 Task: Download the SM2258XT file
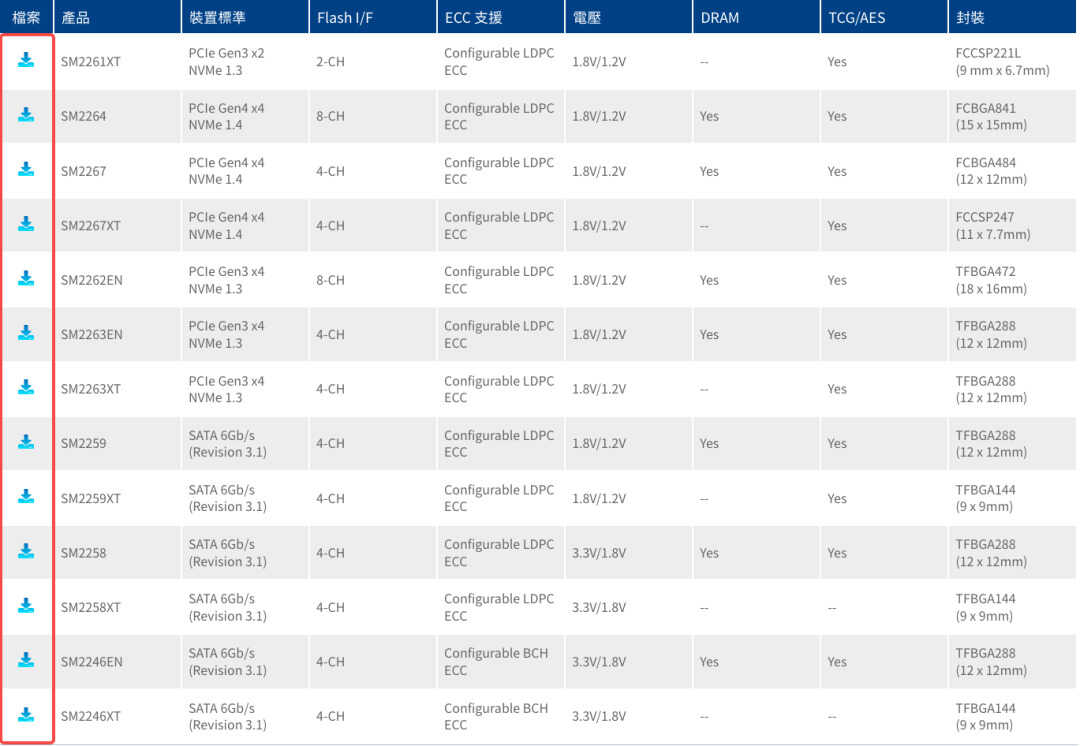pos(26,605)
